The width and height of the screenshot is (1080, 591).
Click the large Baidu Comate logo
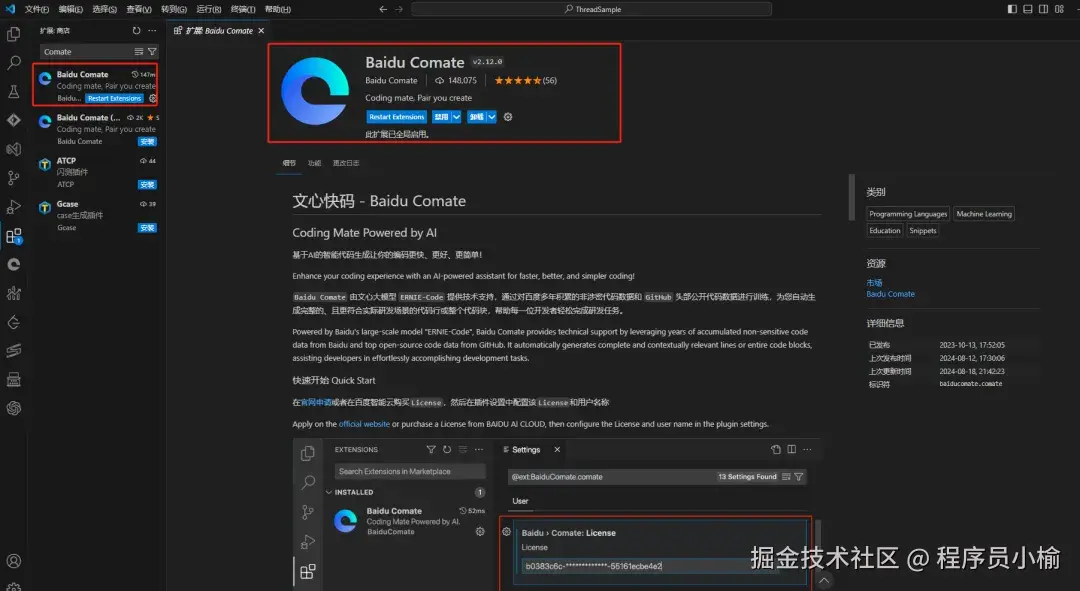[315, 91]
